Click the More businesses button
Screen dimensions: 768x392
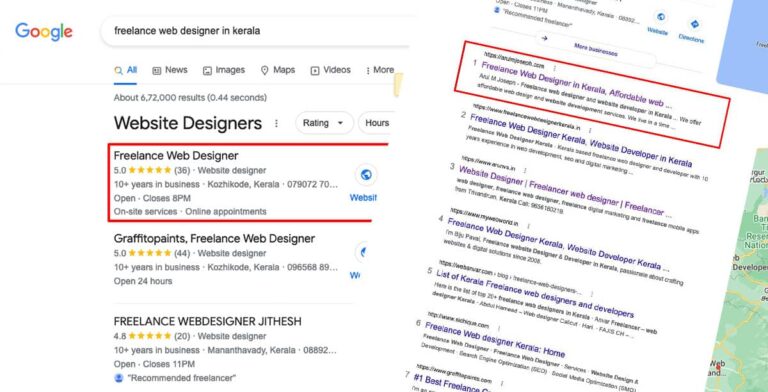(595, 49)
